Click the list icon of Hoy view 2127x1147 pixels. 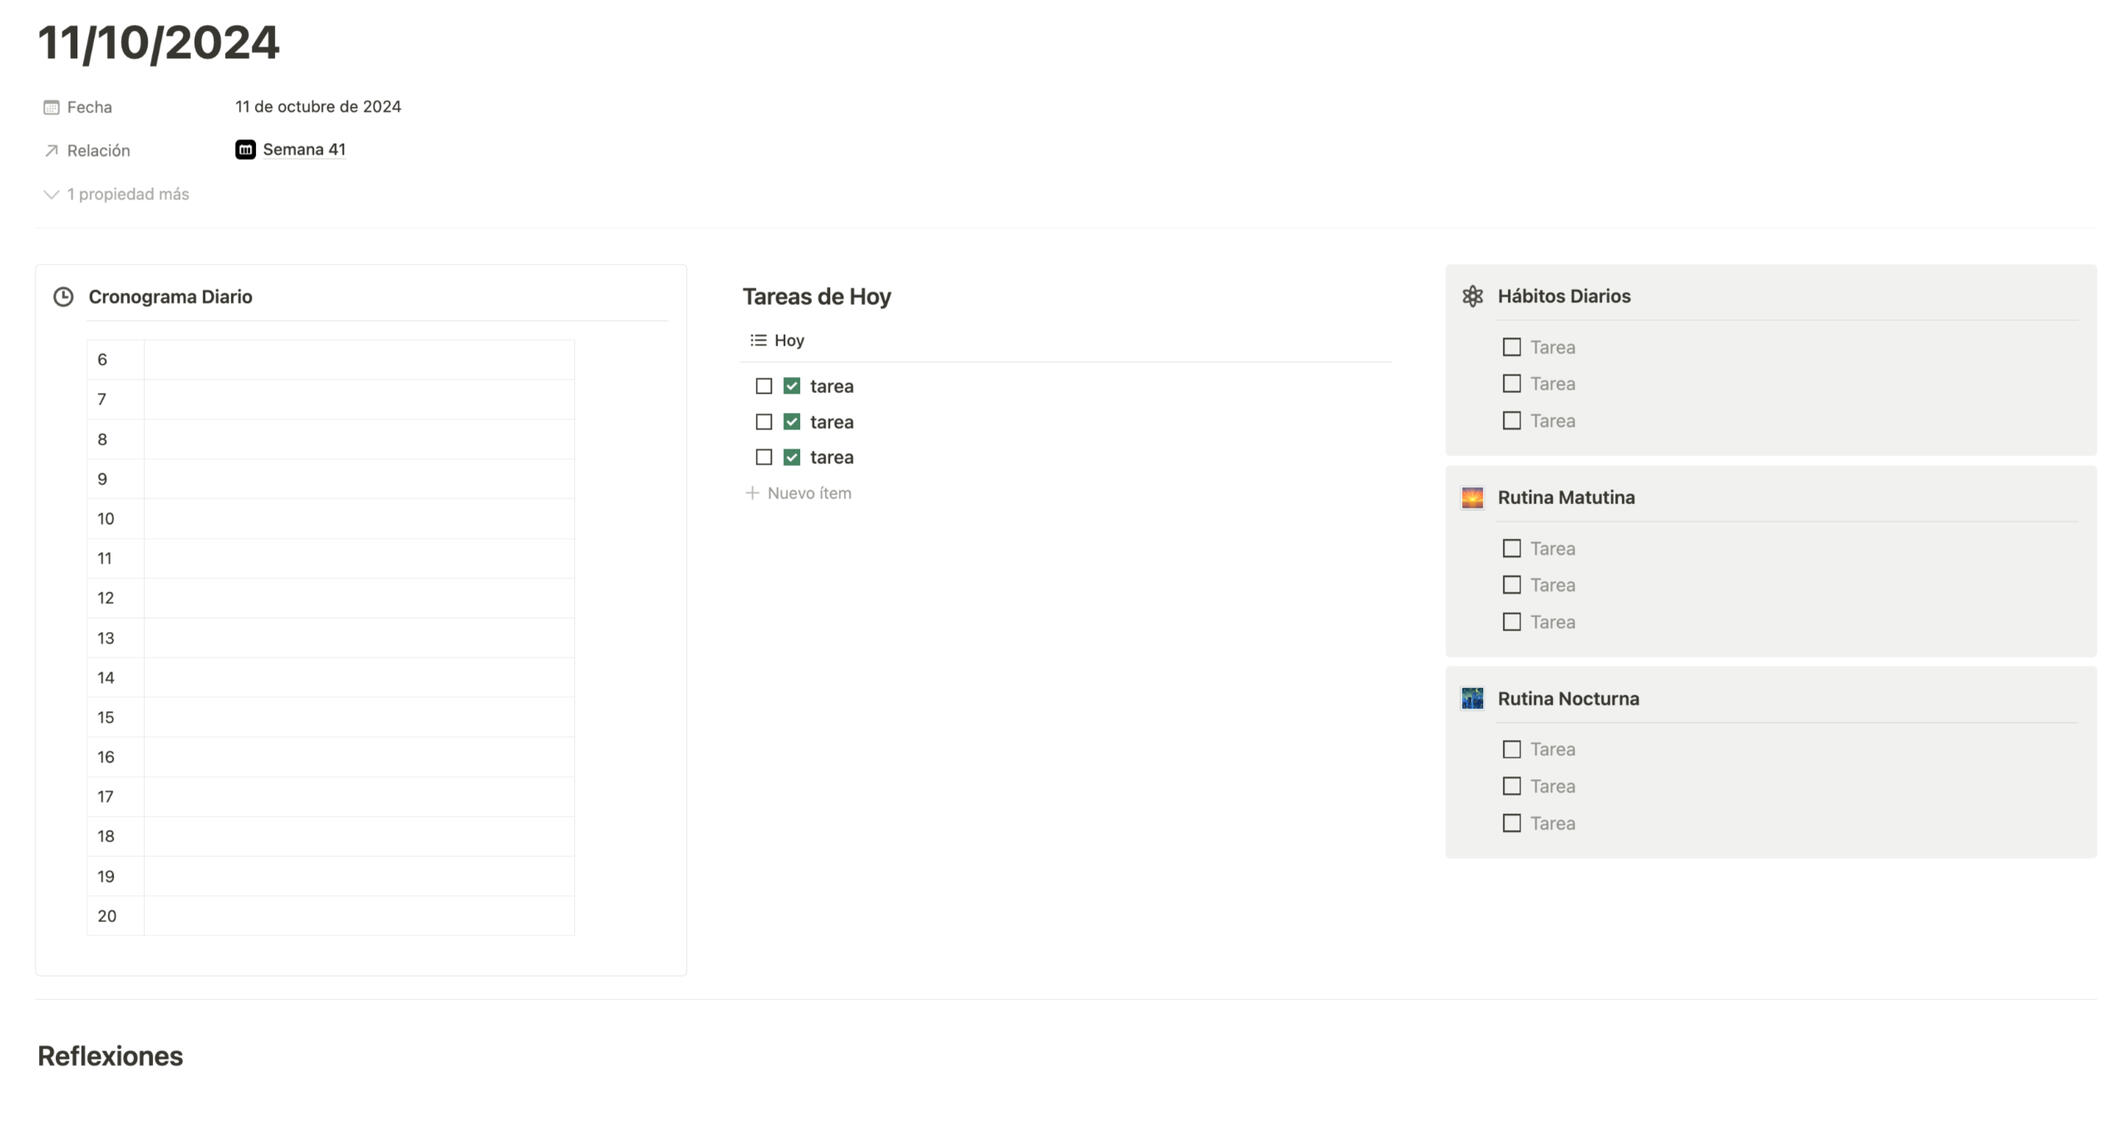[758, 341]
